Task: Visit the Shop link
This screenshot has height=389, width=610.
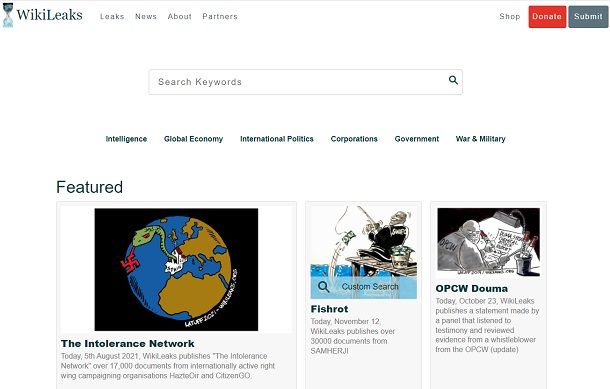Action: click(510, 16)
